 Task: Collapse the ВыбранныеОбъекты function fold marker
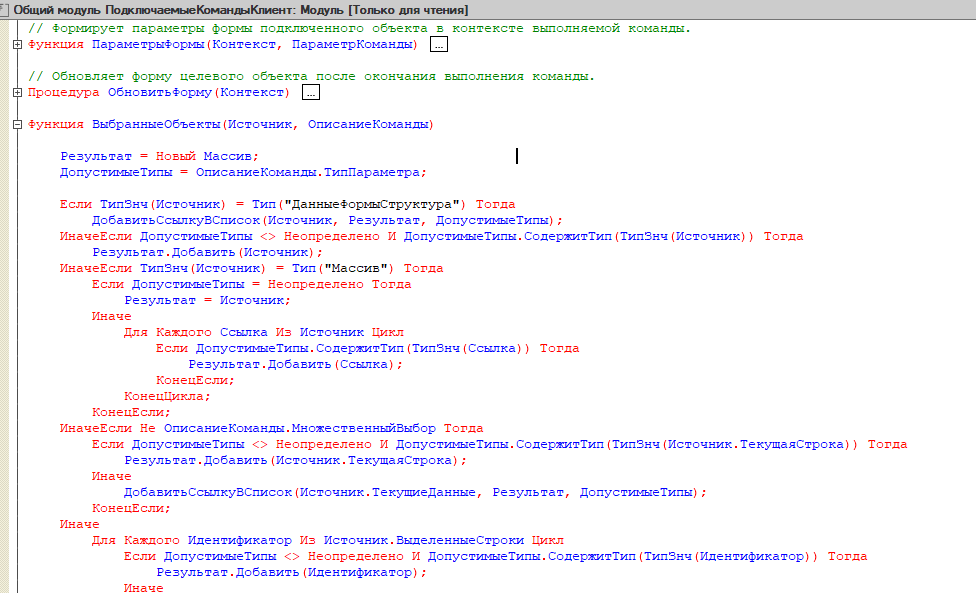tap(17, 124)
